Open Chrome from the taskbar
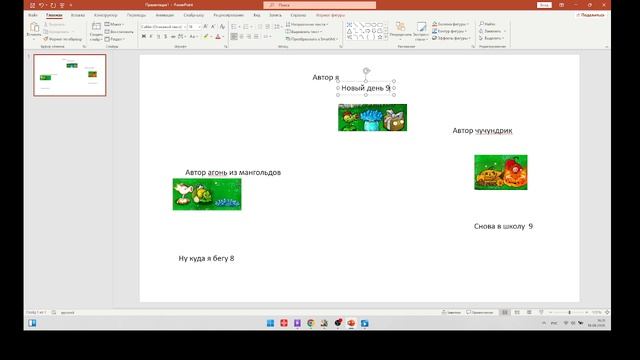This screenshot has height=360, width=640. pos(311,323)
